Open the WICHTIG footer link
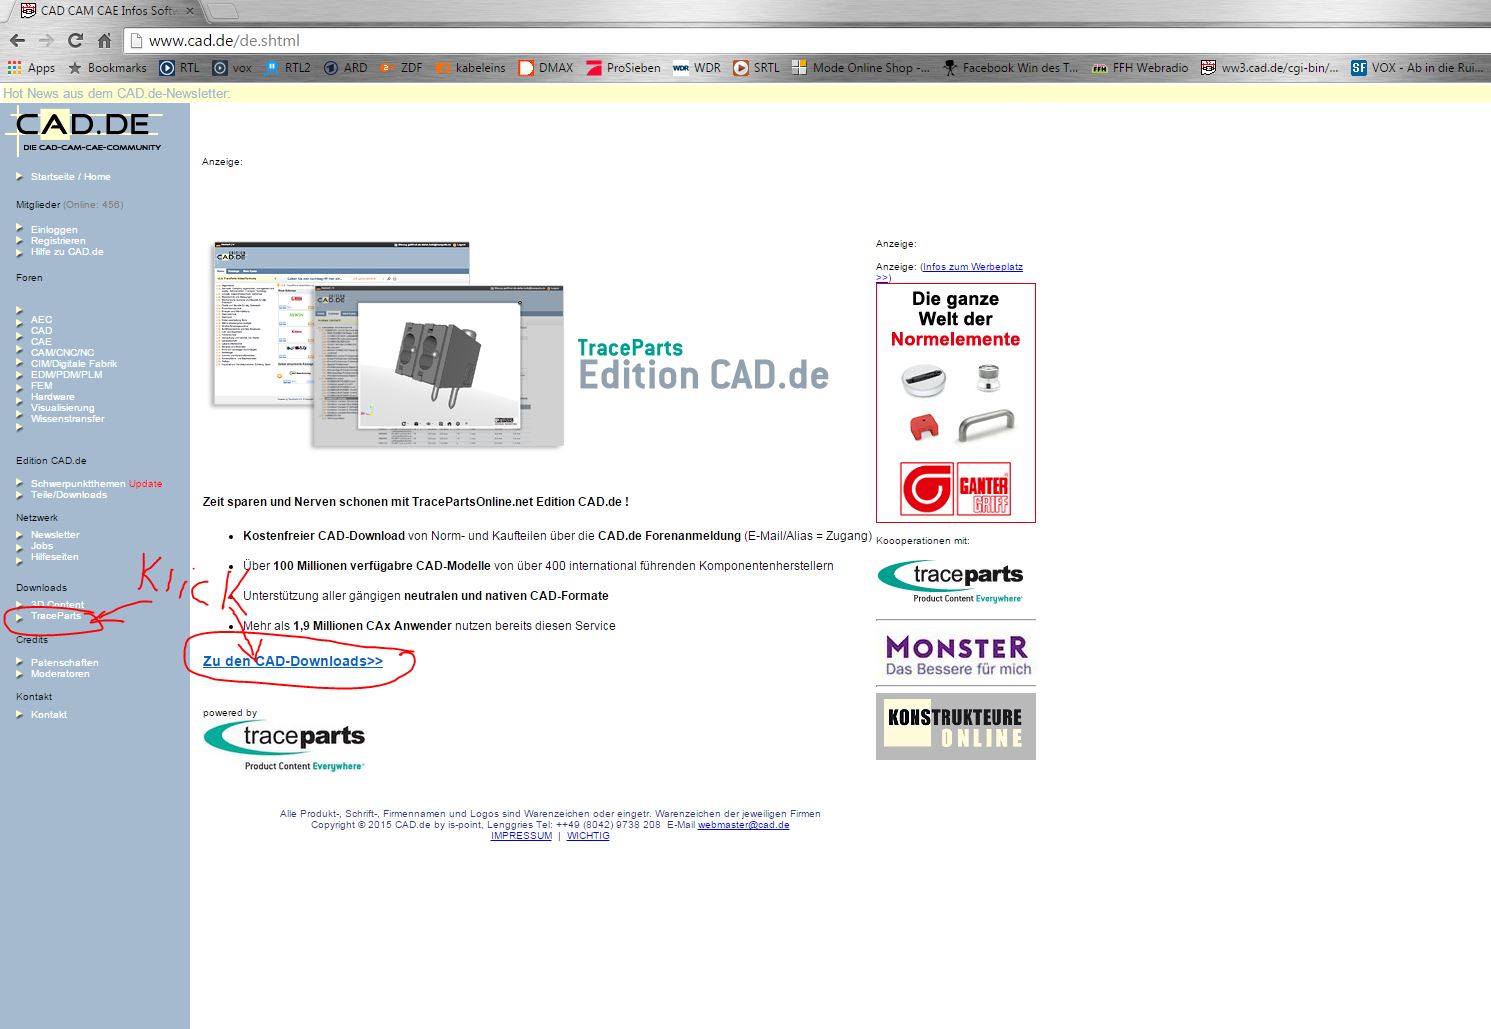1491x1029 pixels. click(x=588, y=836)
